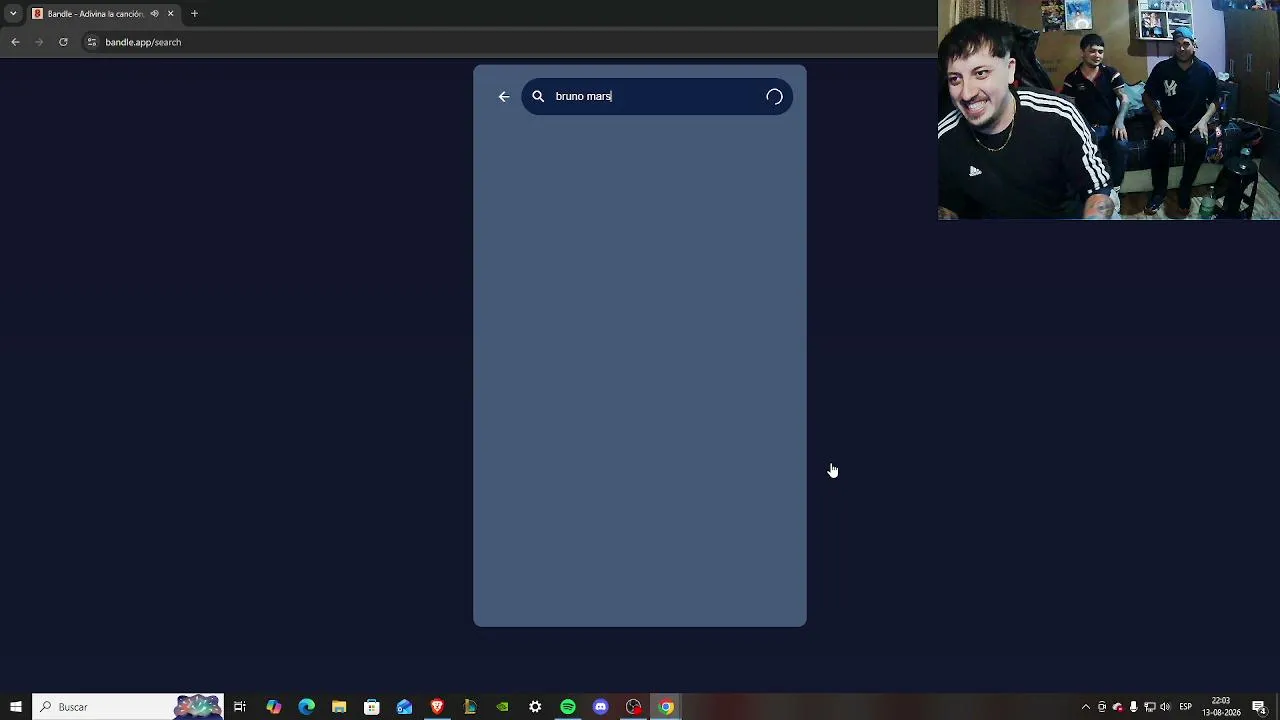The width and height of the screenshot is (1280, 720).
Task: Select the "Bandle - Adivina la canción" tab
Action: point(104,14)
